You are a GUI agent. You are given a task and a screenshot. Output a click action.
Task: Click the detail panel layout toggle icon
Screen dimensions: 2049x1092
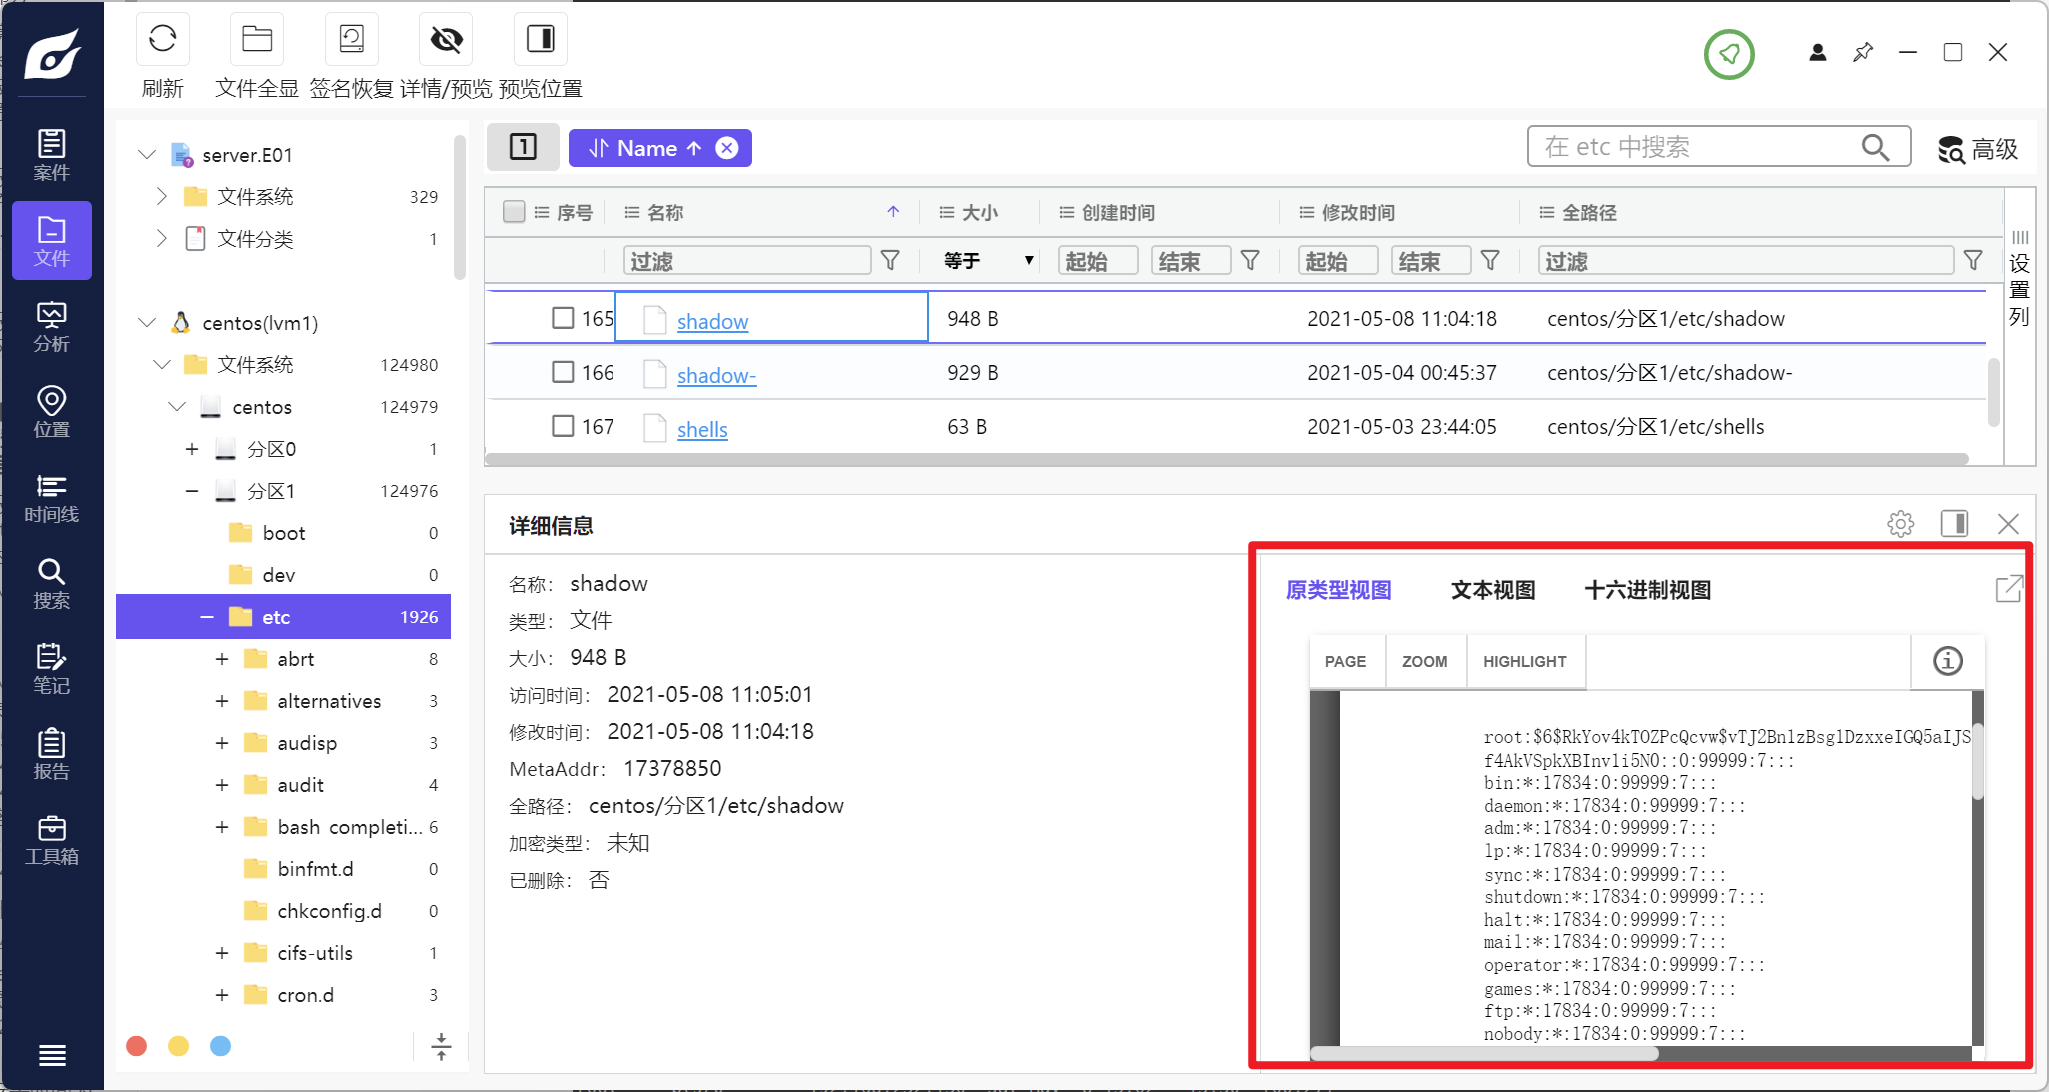pos(1954,523)
